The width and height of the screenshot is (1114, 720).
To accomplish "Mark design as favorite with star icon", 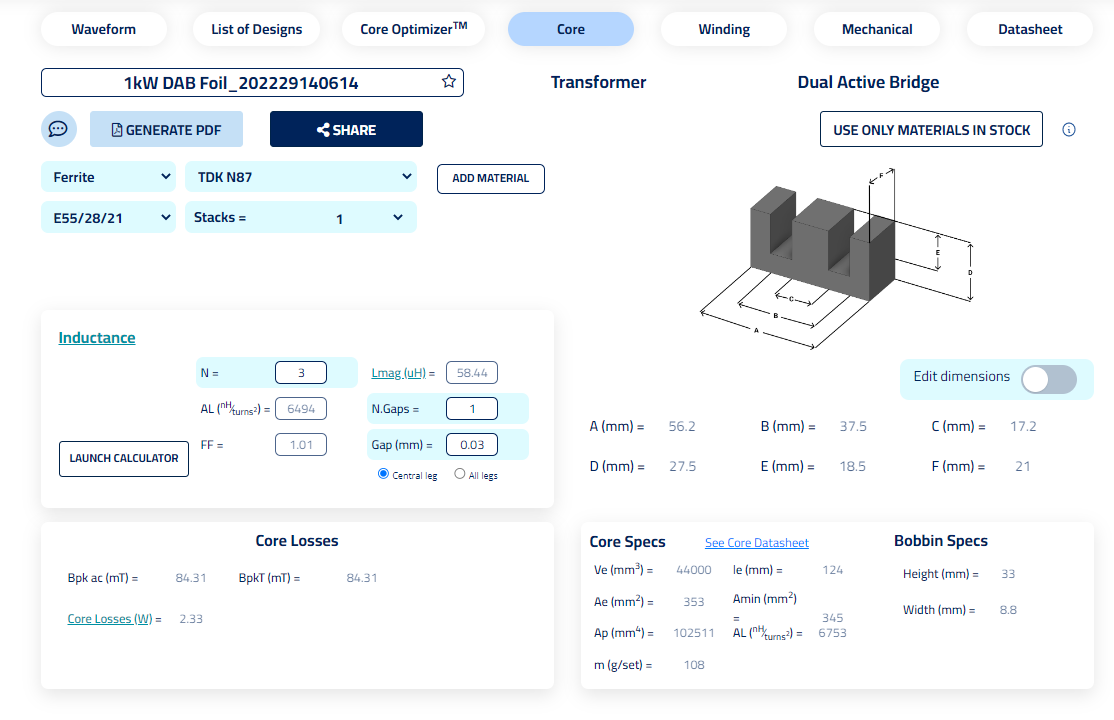I will (448, 82).
